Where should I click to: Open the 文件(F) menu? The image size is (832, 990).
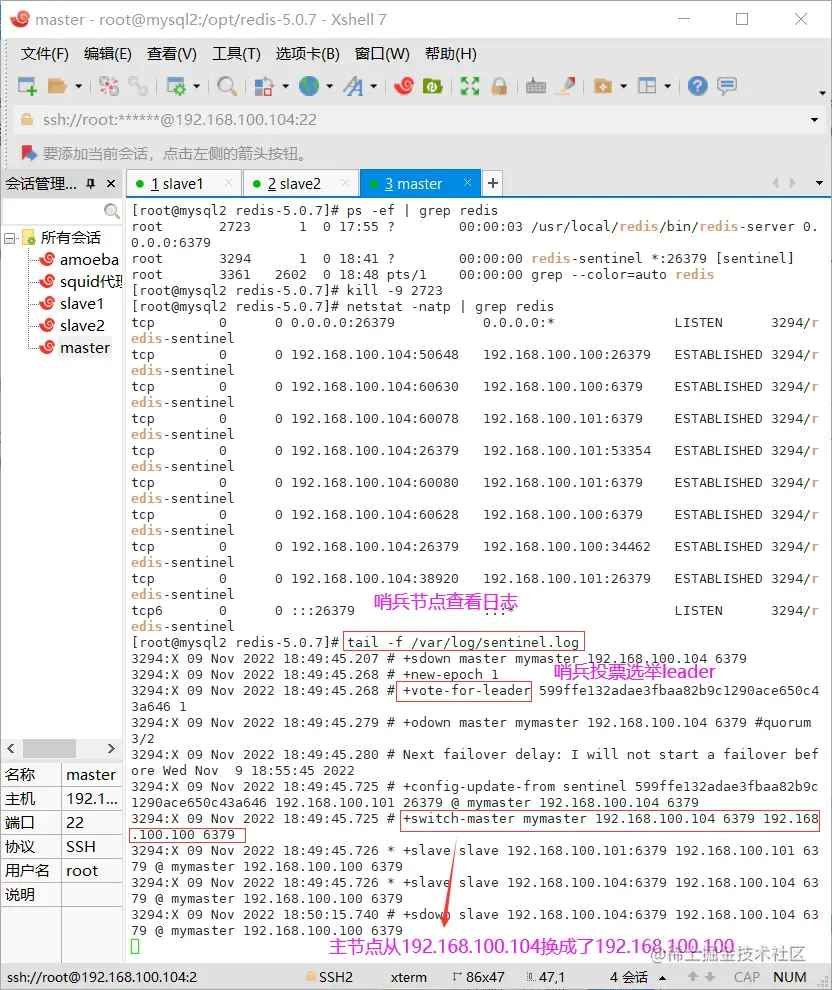click(44, 54)
